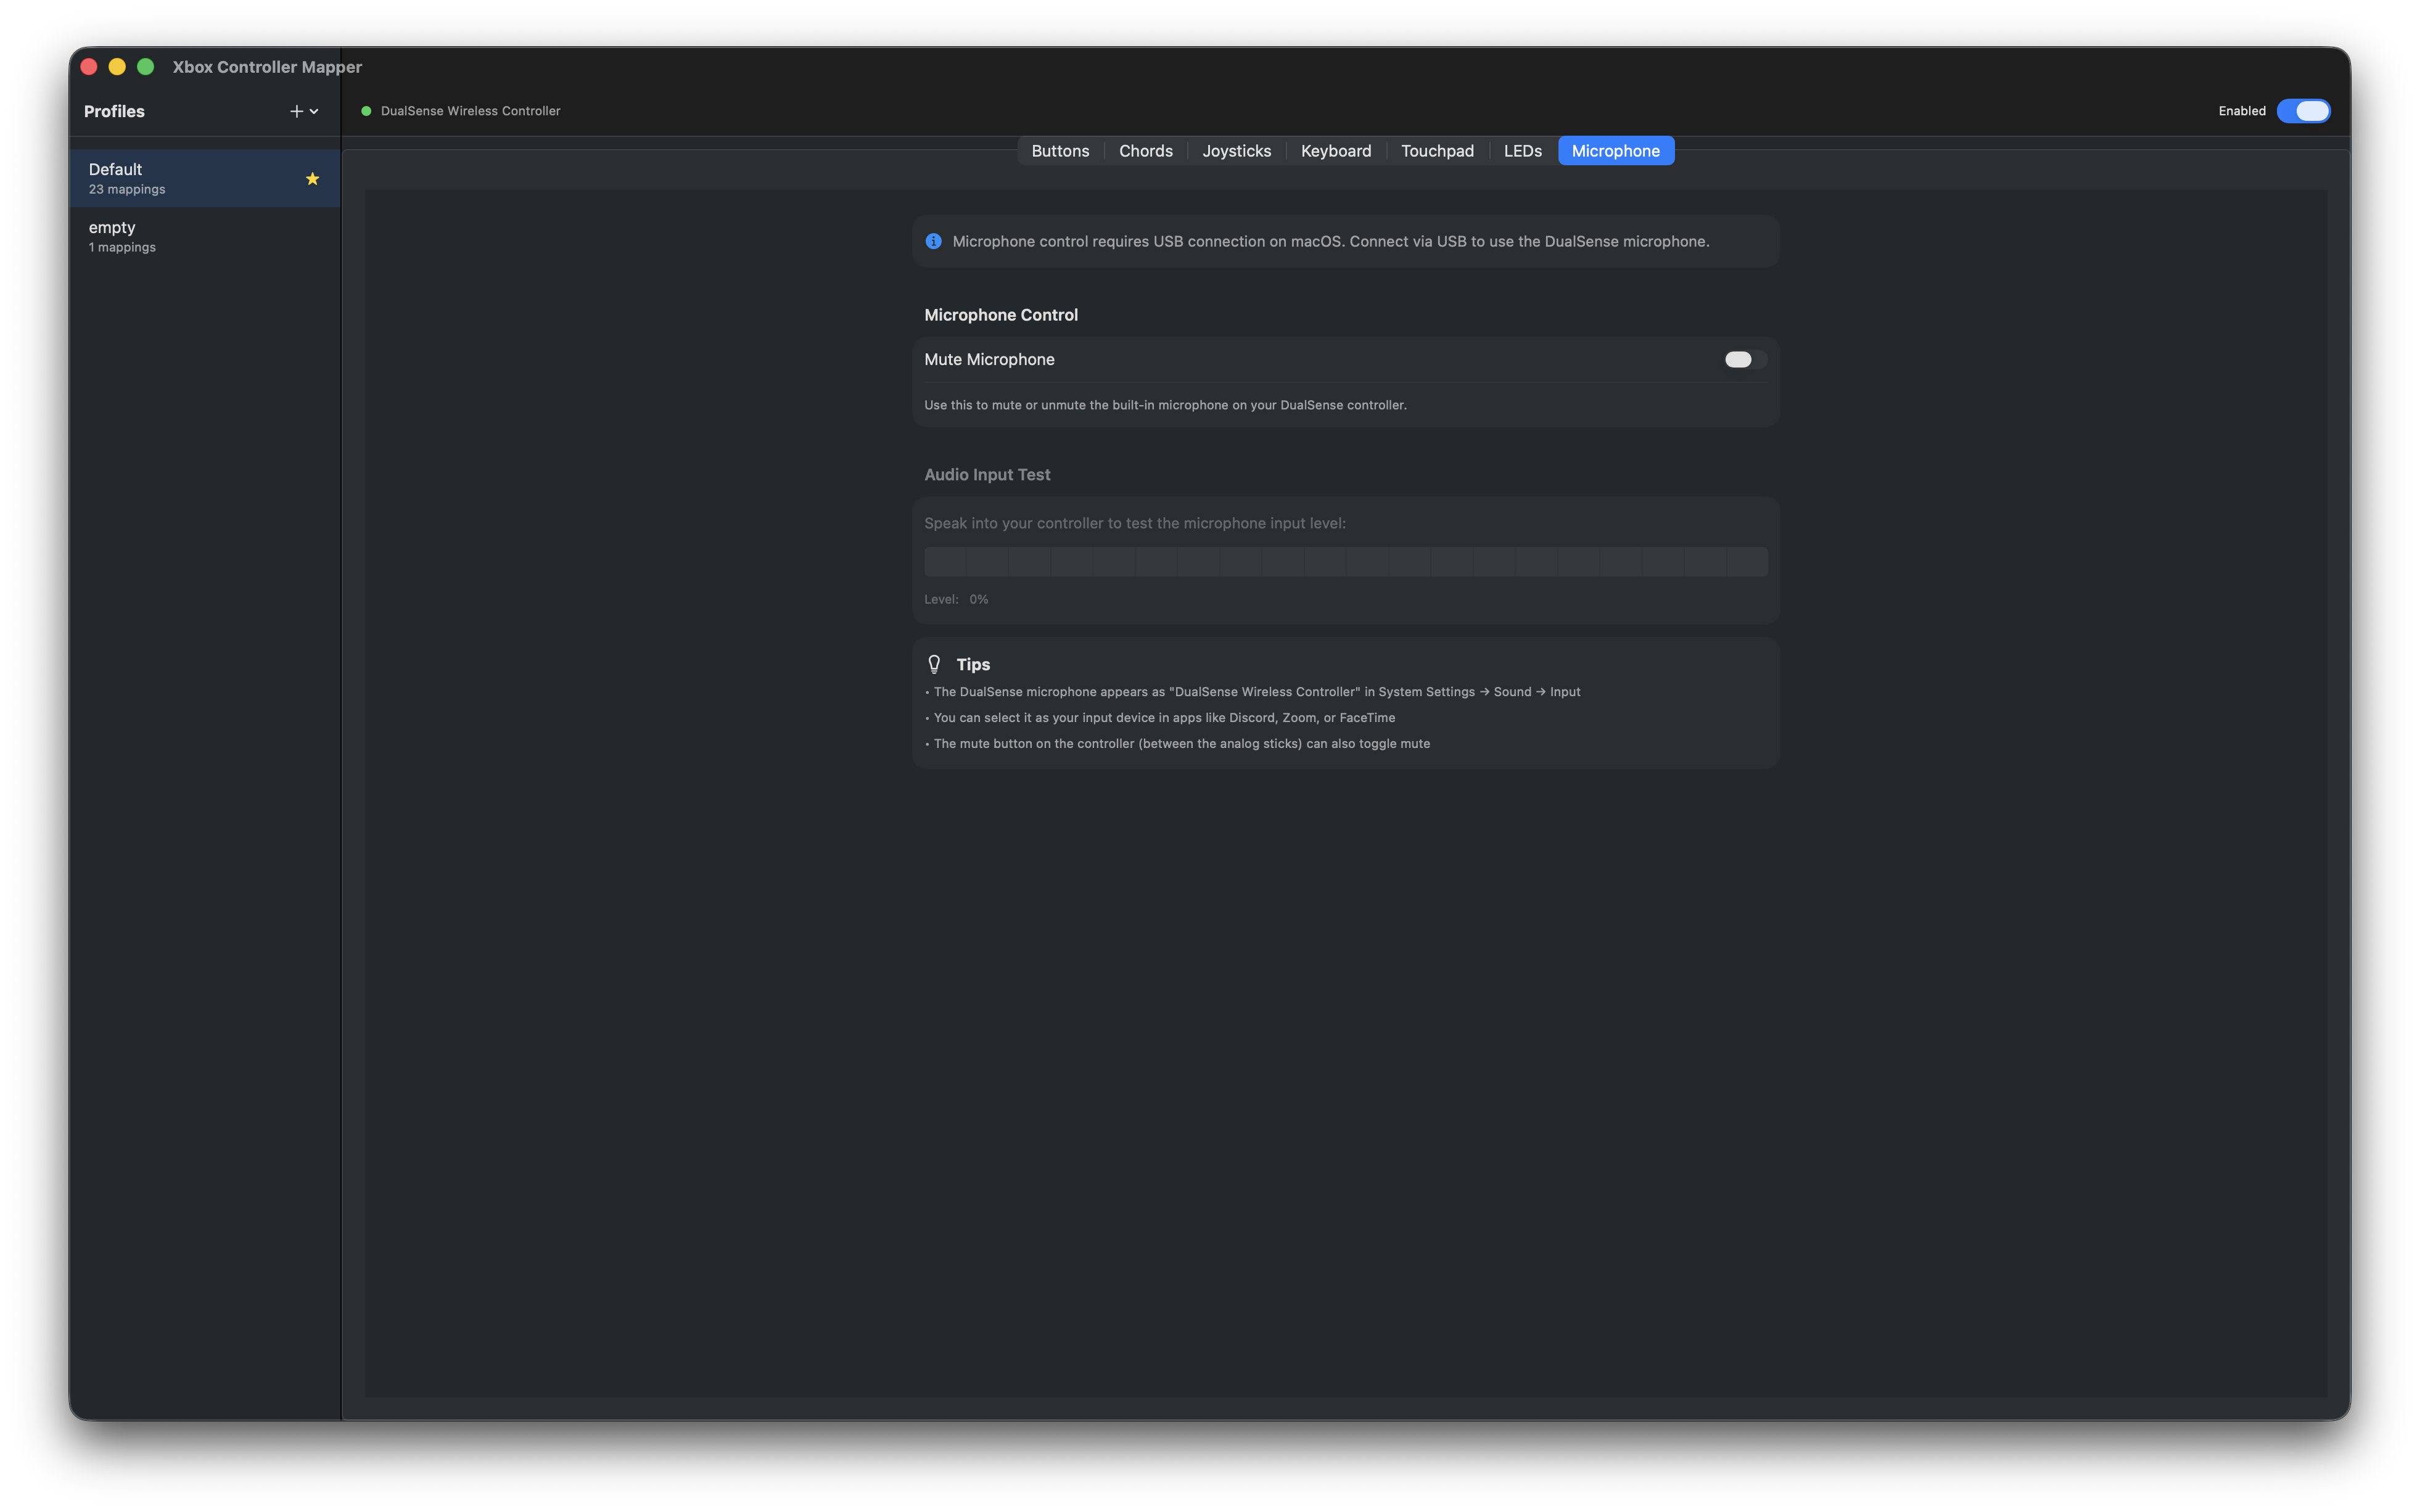Click the green controller connection indicator

coord(366,111)
